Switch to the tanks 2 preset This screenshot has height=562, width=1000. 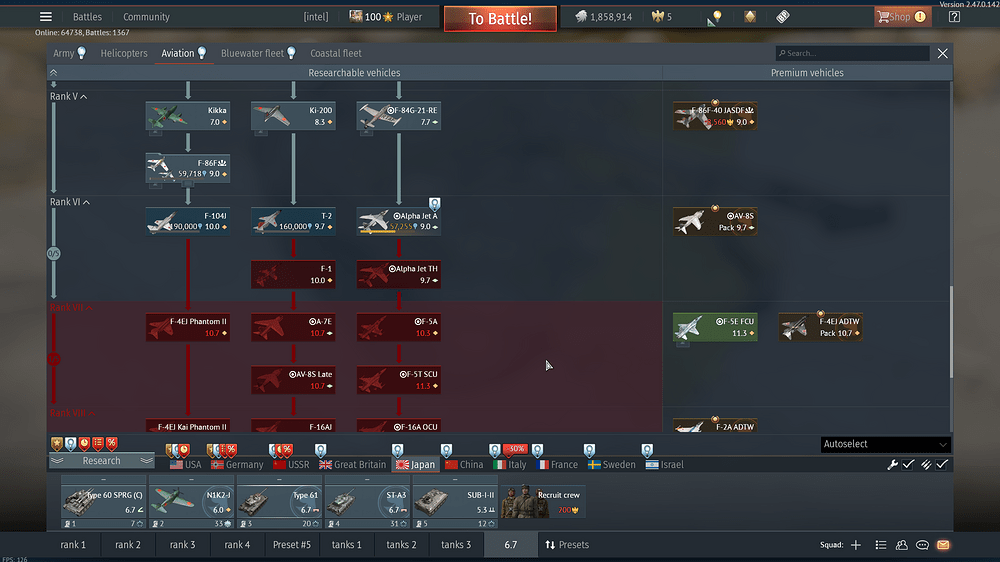(401, 545)
